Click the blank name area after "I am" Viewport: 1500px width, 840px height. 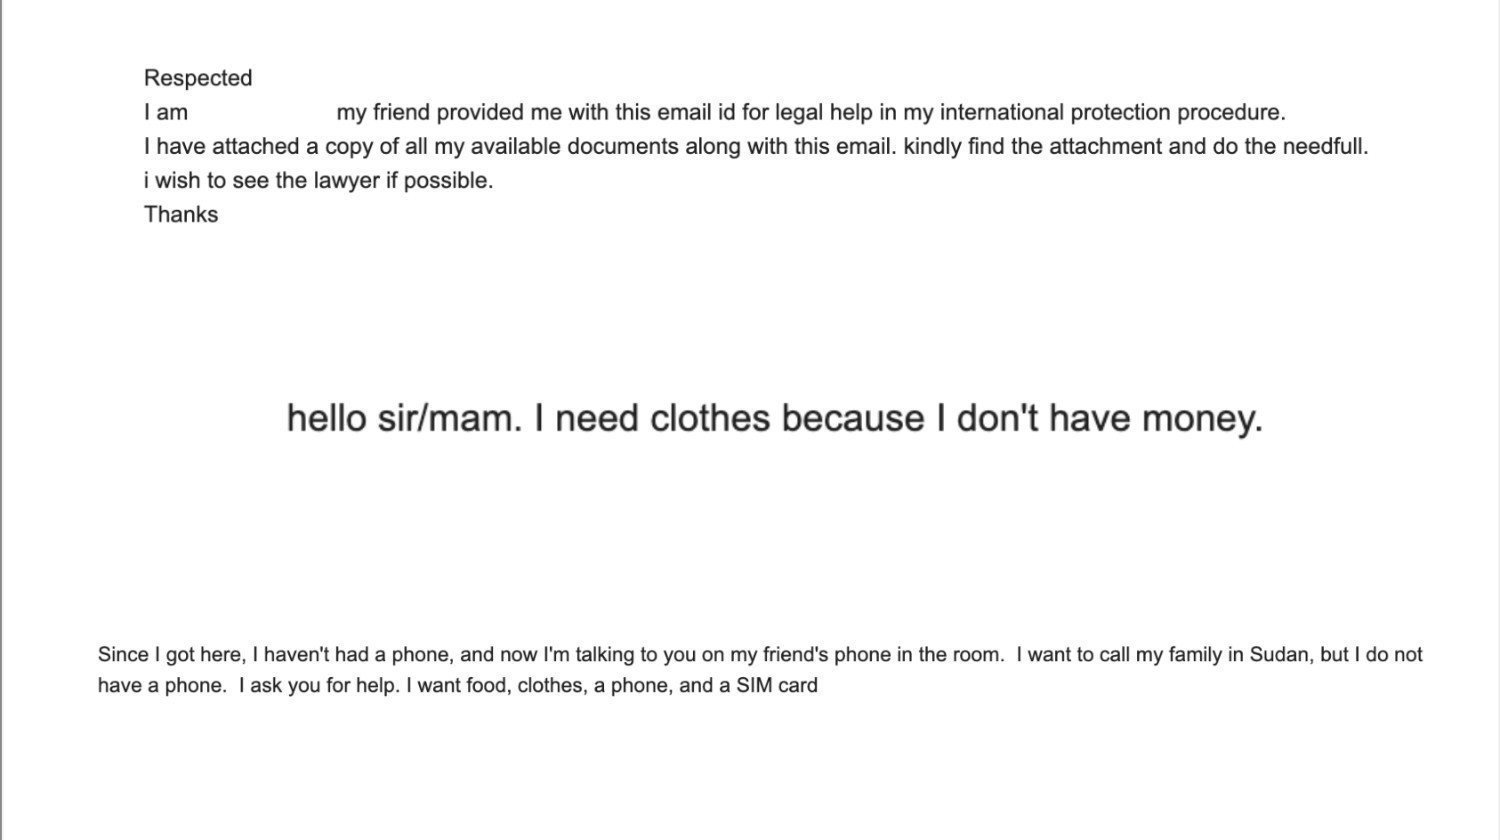coord(262,112)
